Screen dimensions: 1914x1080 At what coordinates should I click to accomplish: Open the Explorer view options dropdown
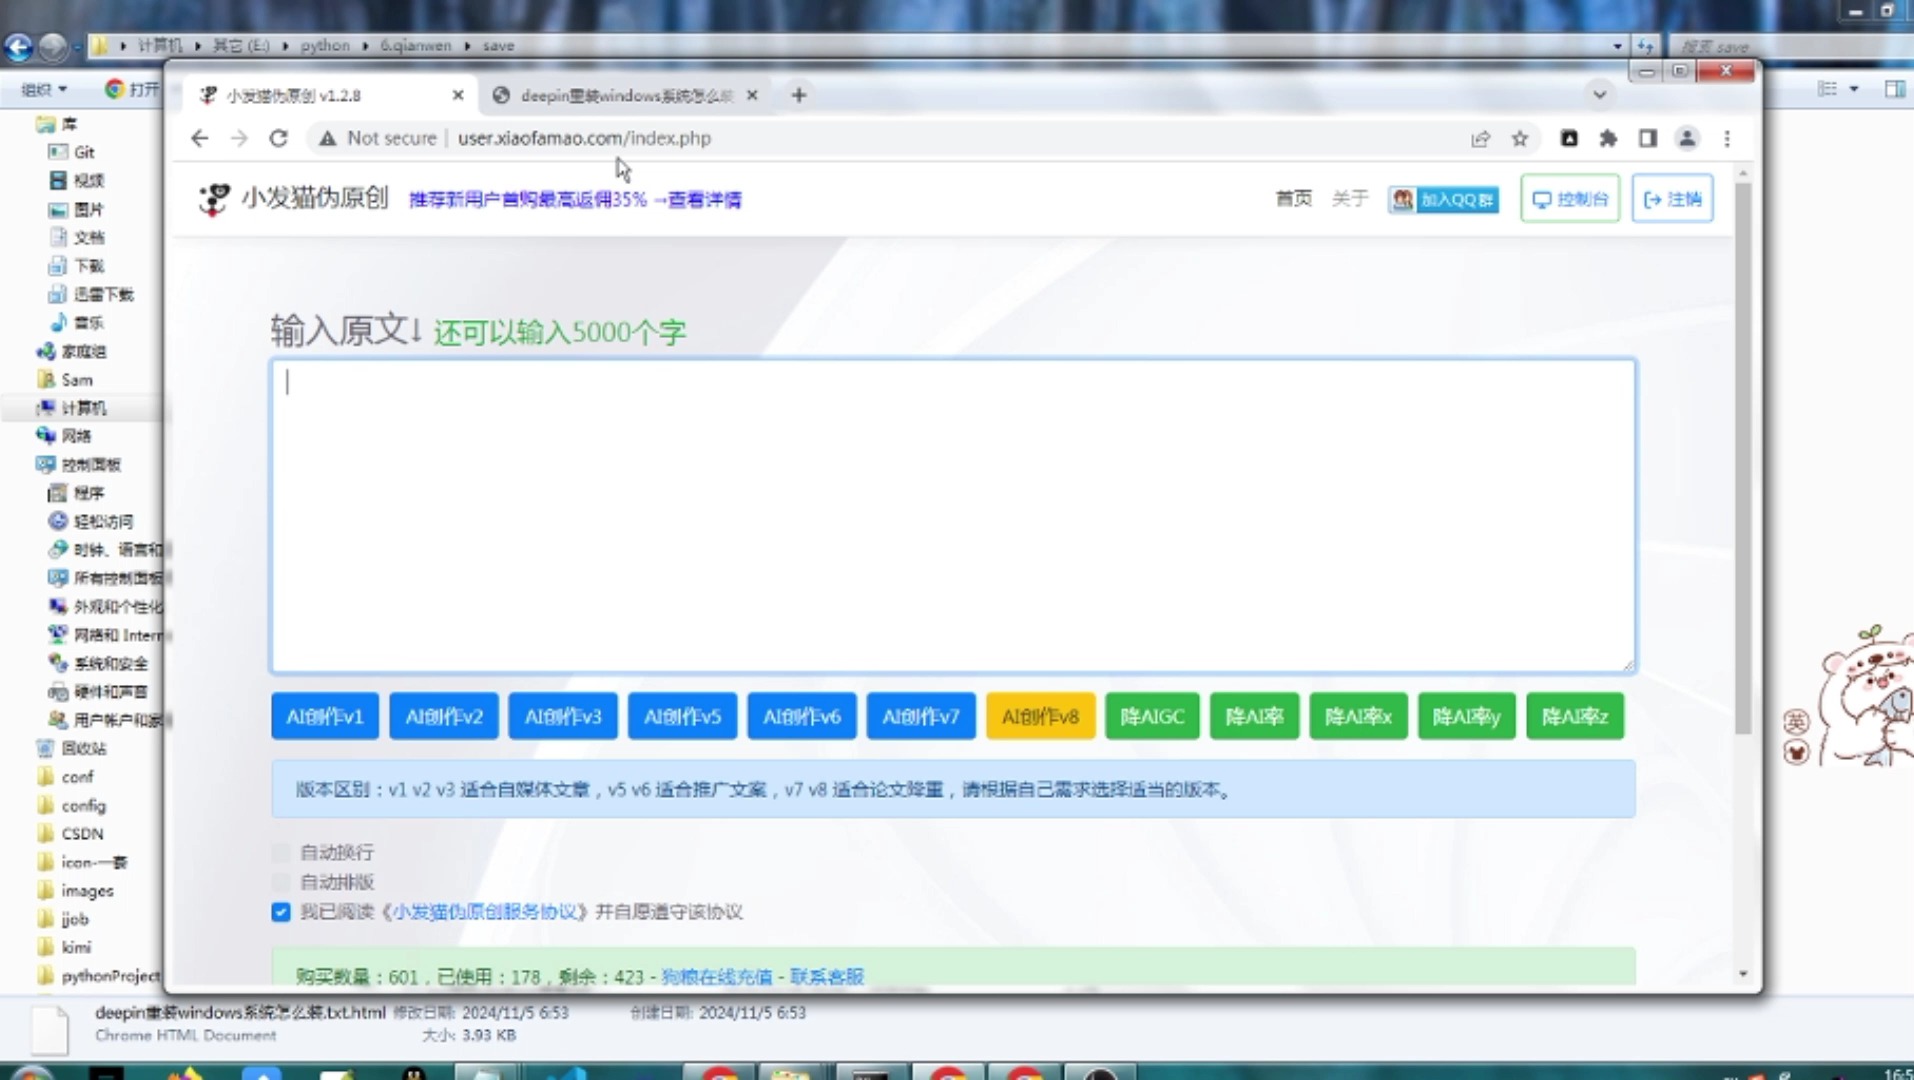(1853, 89)
